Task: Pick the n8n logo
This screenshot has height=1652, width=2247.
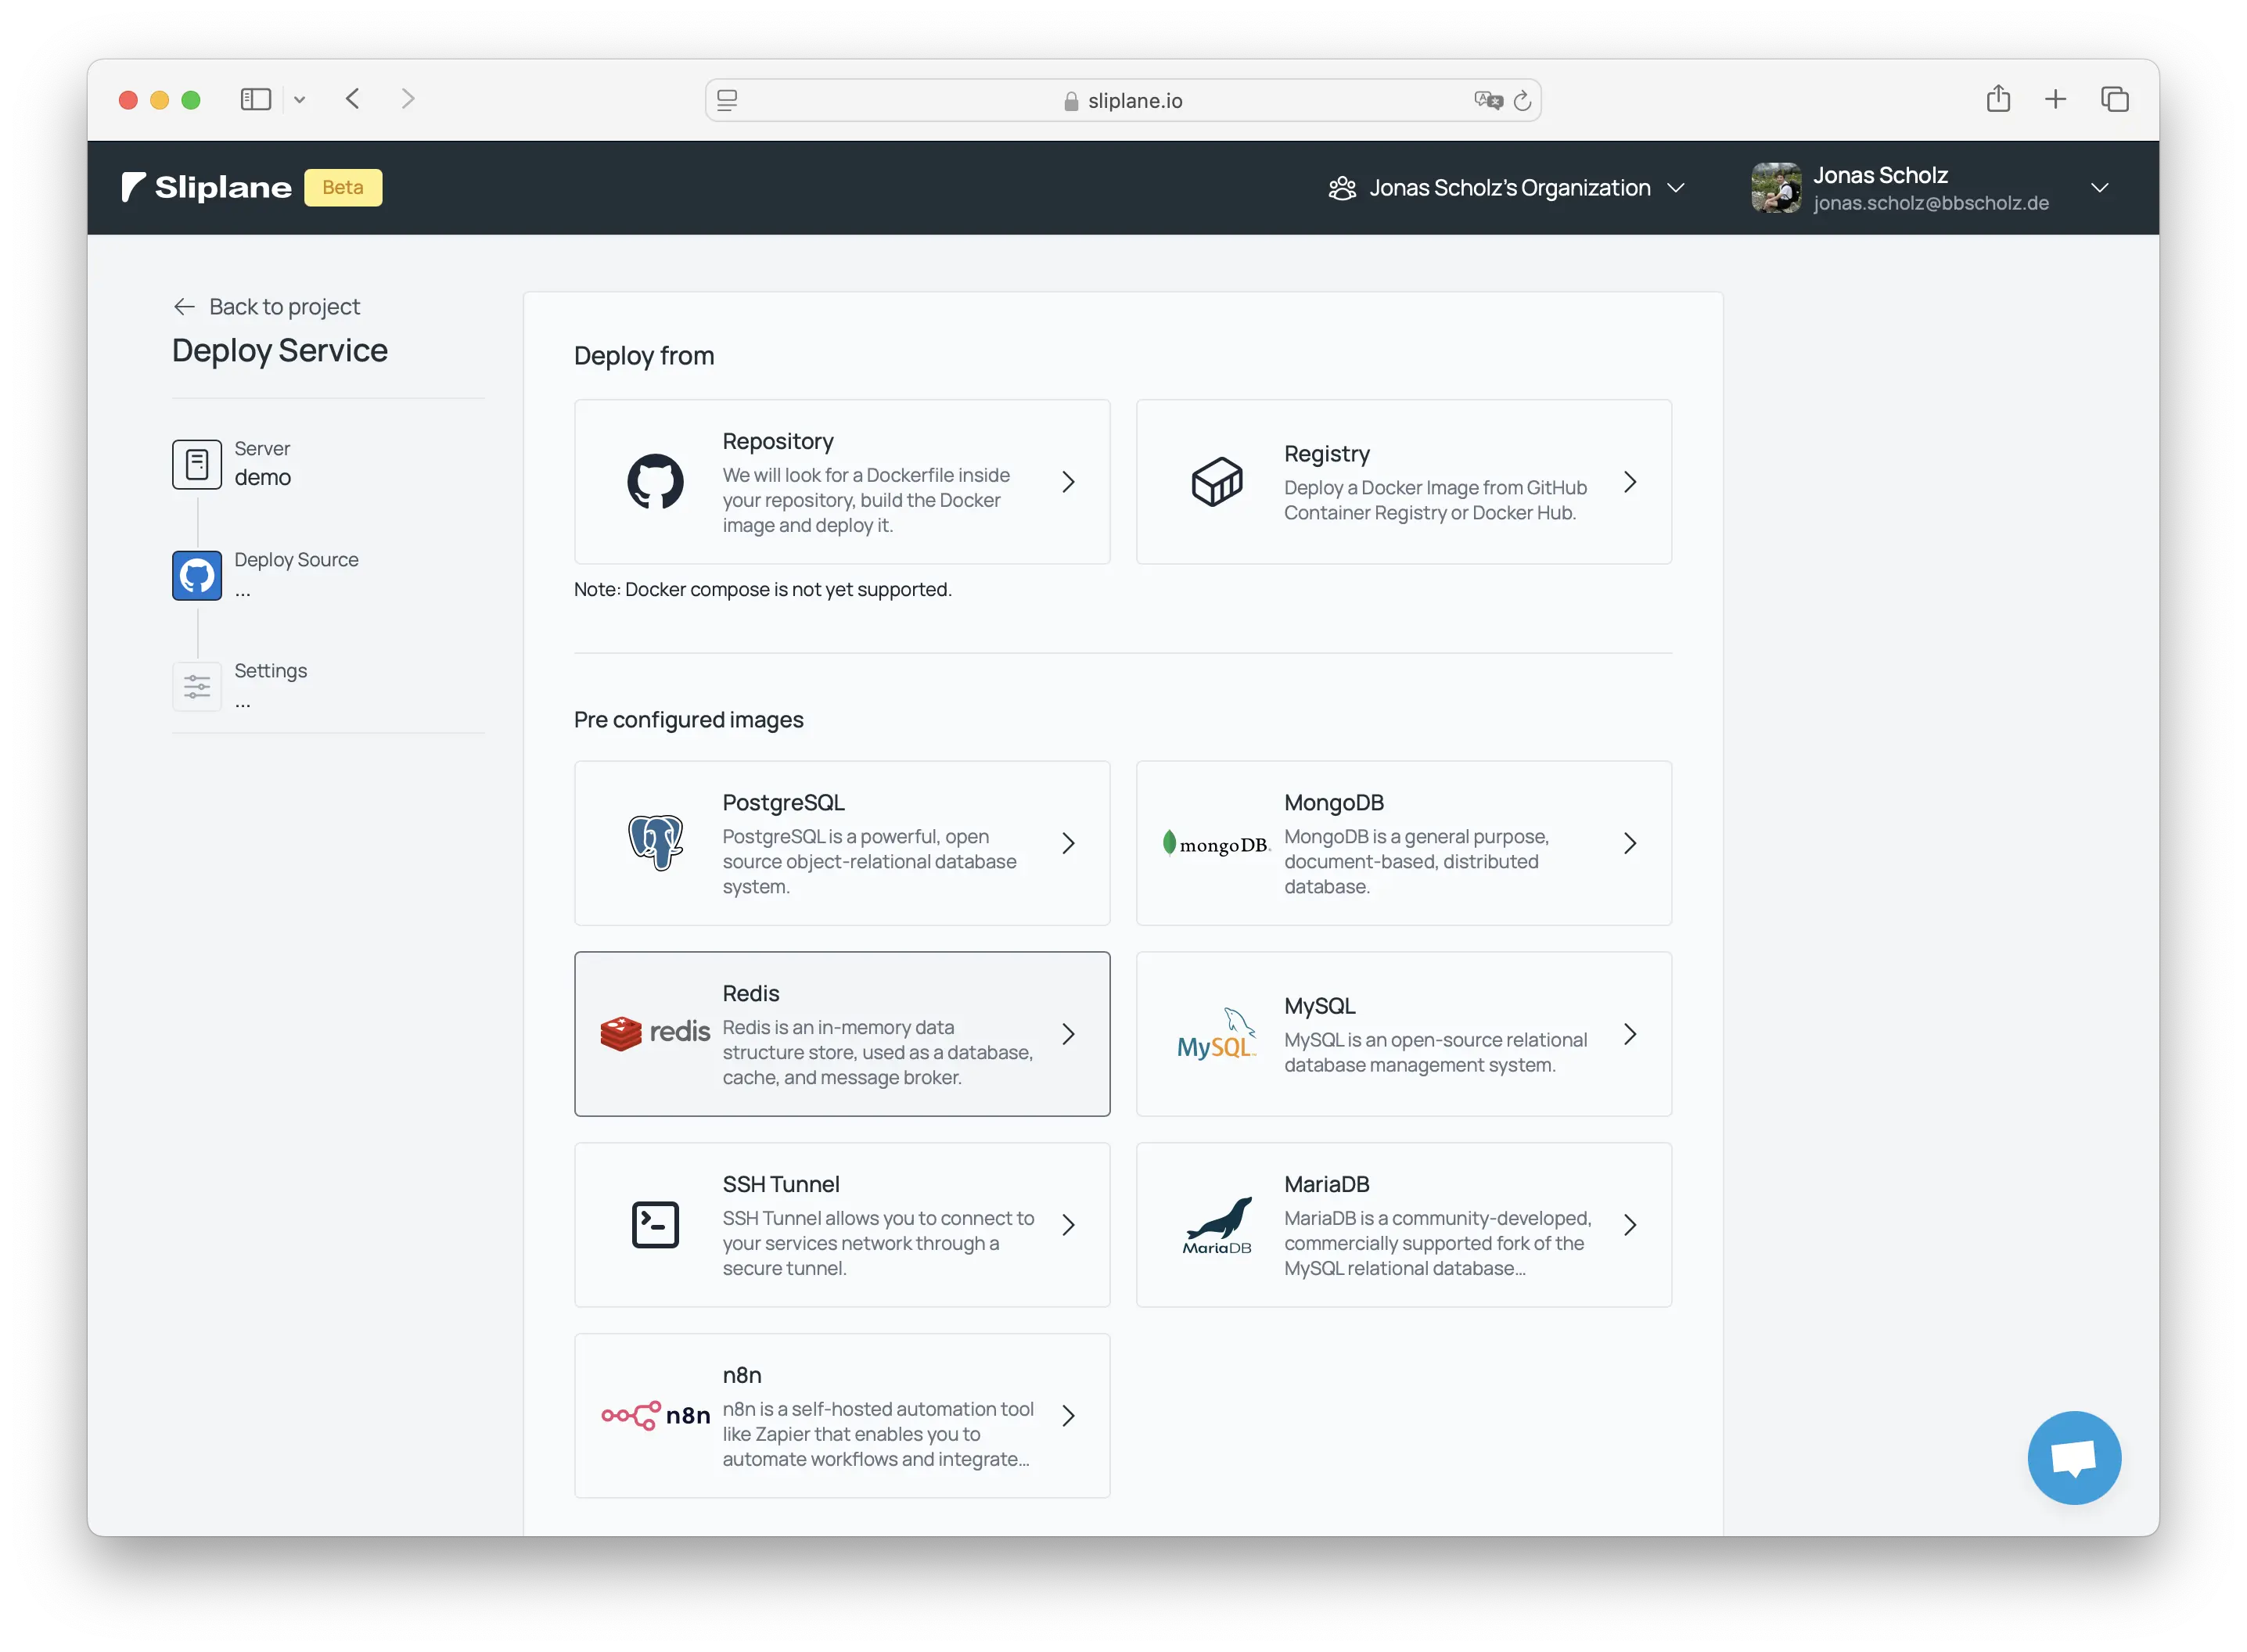Action: click(655, 1415)
